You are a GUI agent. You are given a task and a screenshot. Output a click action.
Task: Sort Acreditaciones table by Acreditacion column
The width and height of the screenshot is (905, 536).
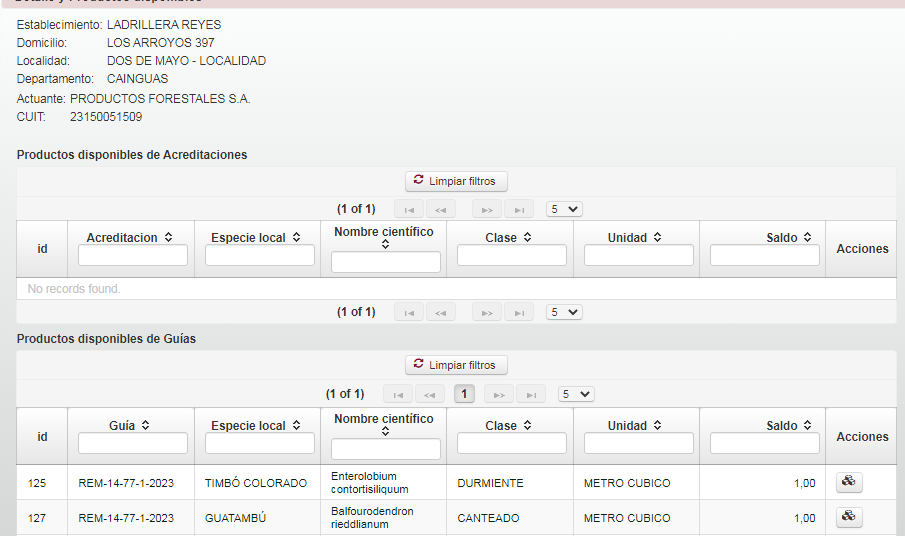[x=169, y=237]
